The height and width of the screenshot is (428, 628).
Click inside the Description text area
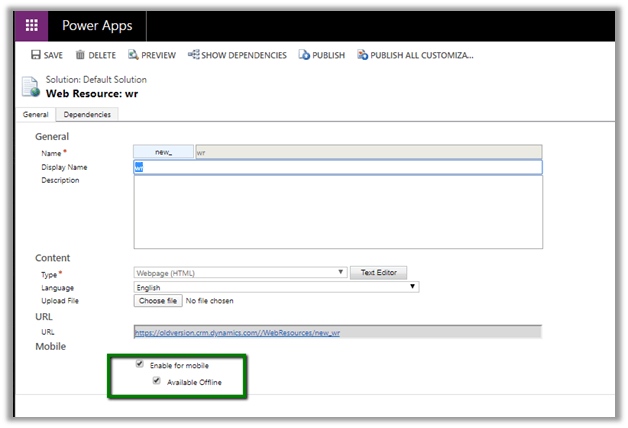pyautogui.click(x=337, y=211)
